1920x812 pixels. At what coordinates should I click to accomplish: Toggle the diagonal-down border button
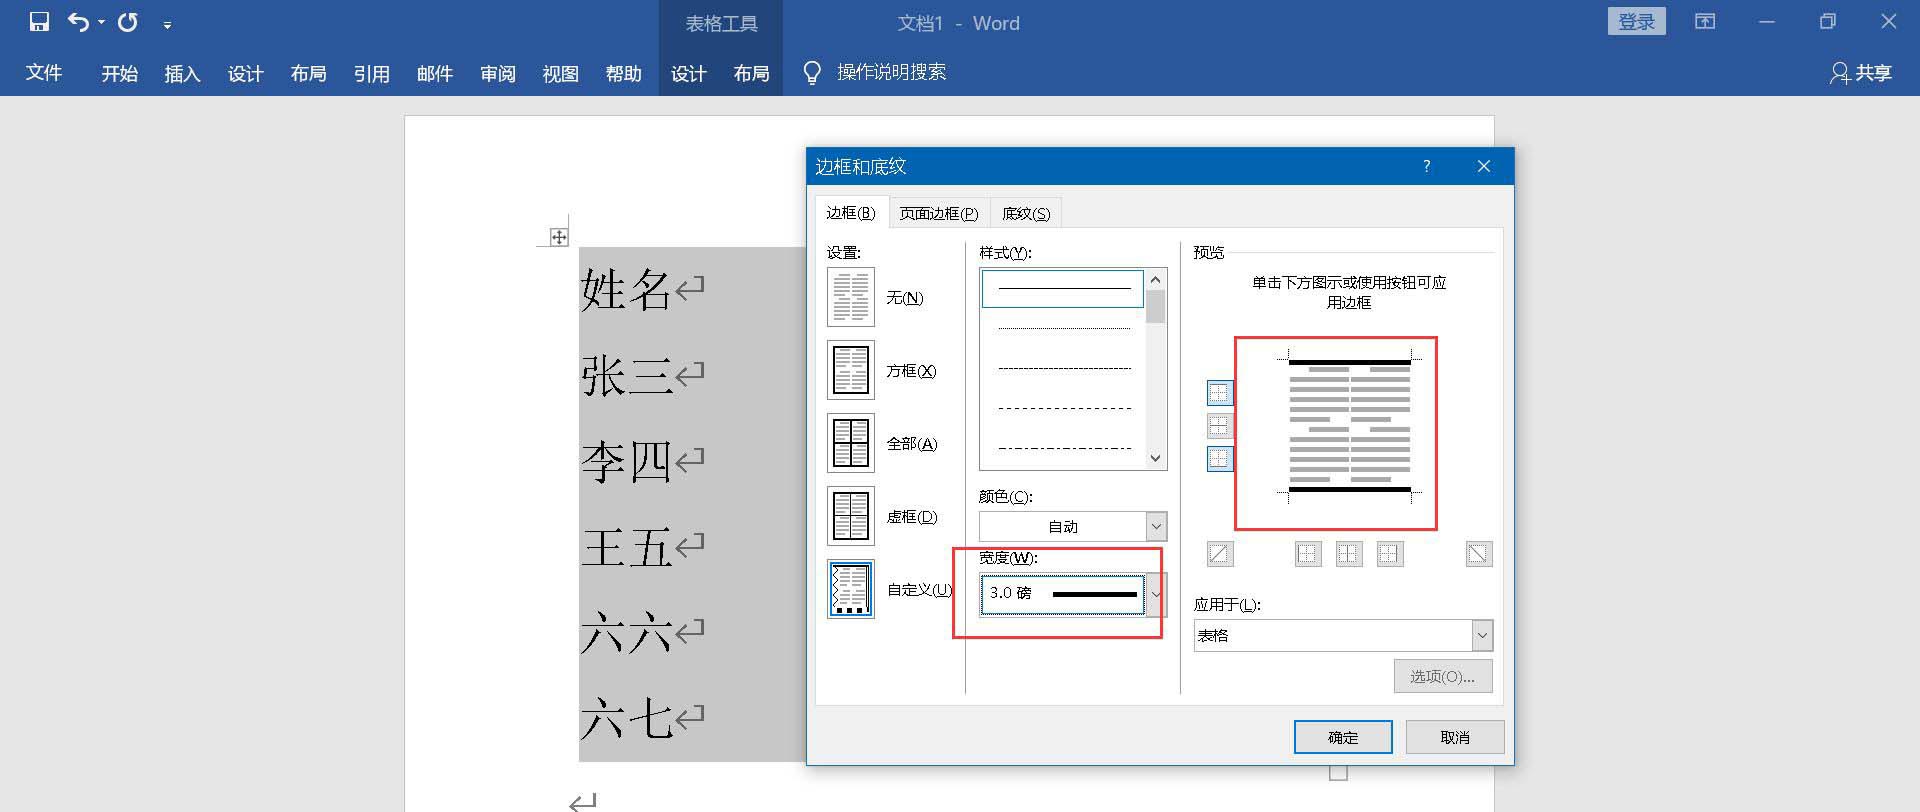1479,554
